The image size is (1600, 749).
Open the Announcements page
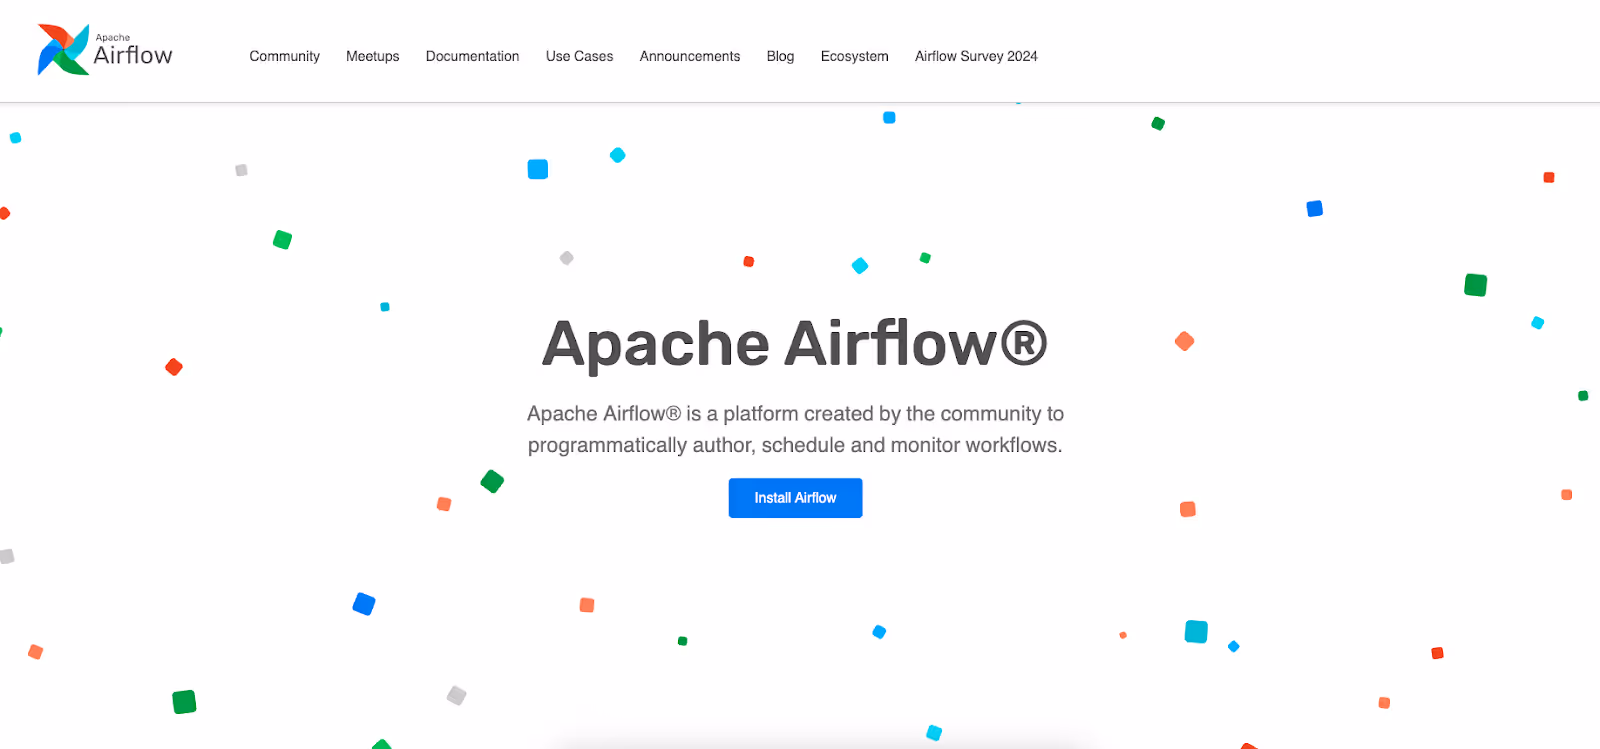pos(690,56)
